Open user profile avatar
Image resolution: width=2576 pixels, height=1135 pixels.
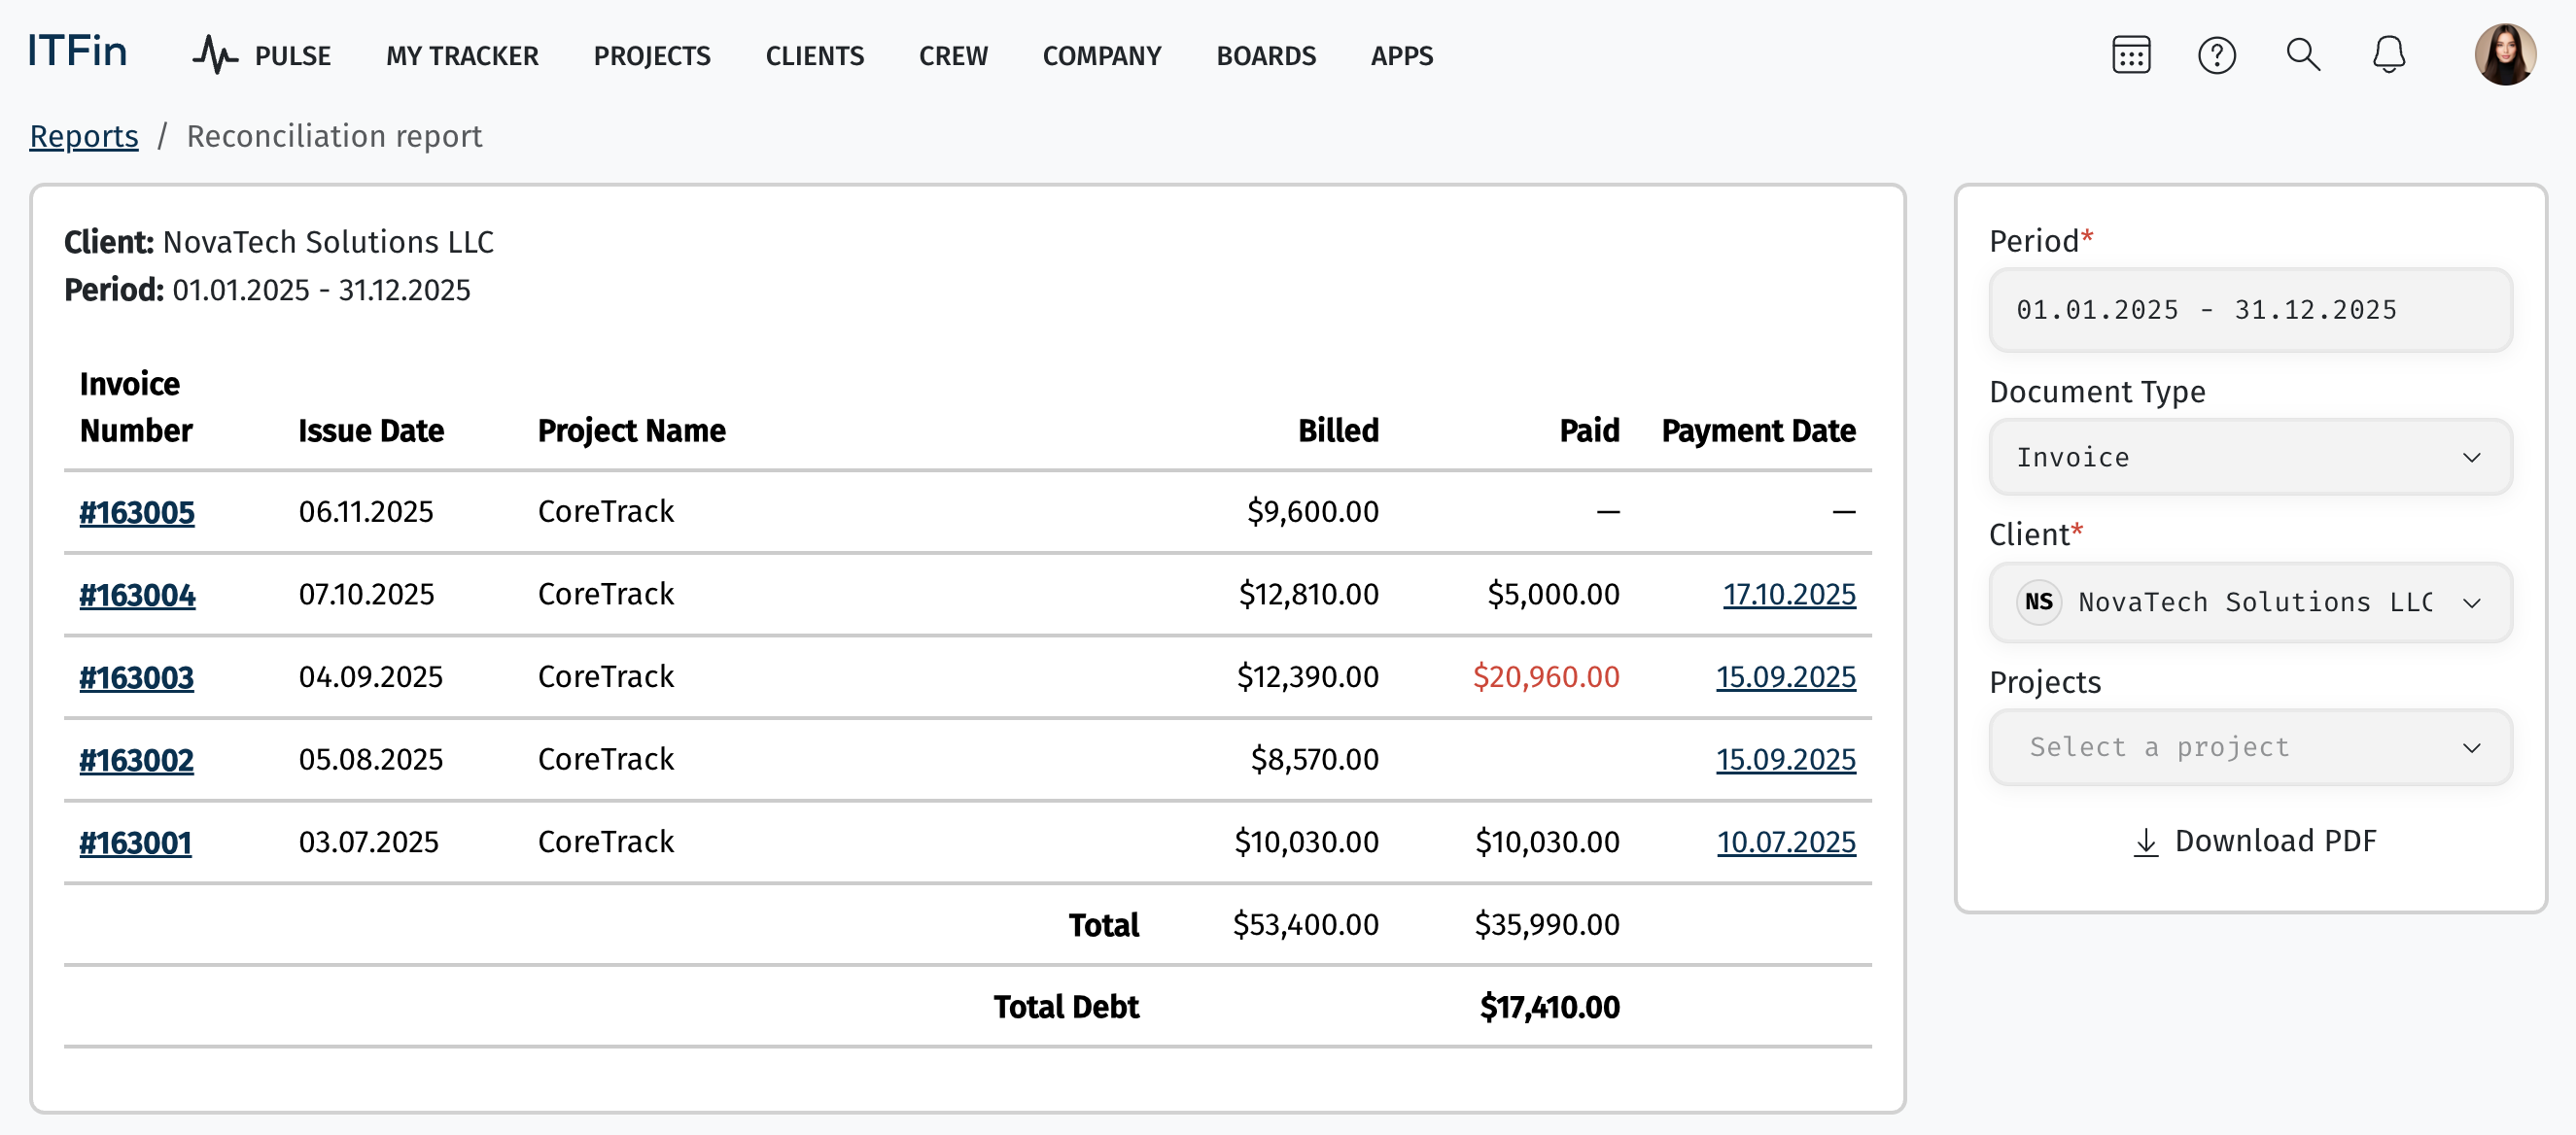(x=2504, y=55)
